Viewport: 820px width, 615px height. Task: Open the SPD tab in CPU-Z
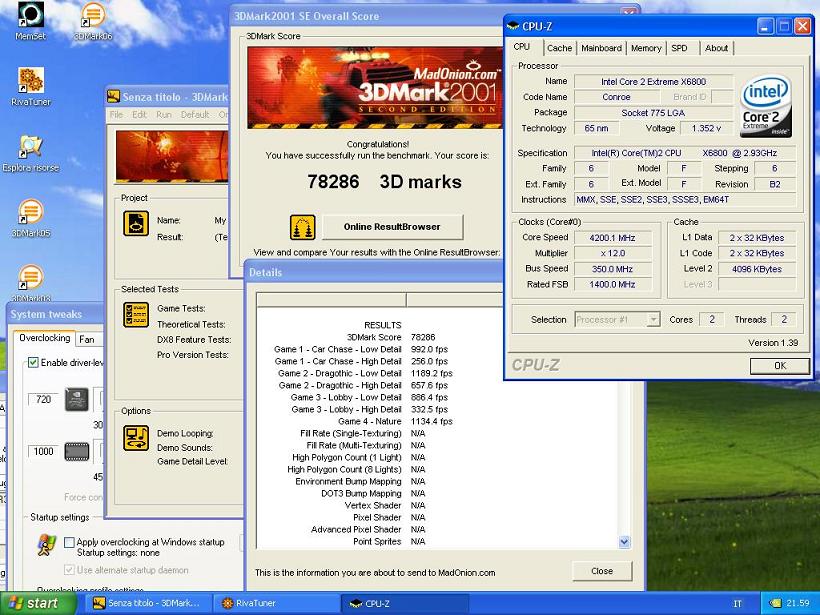(679, 48)
